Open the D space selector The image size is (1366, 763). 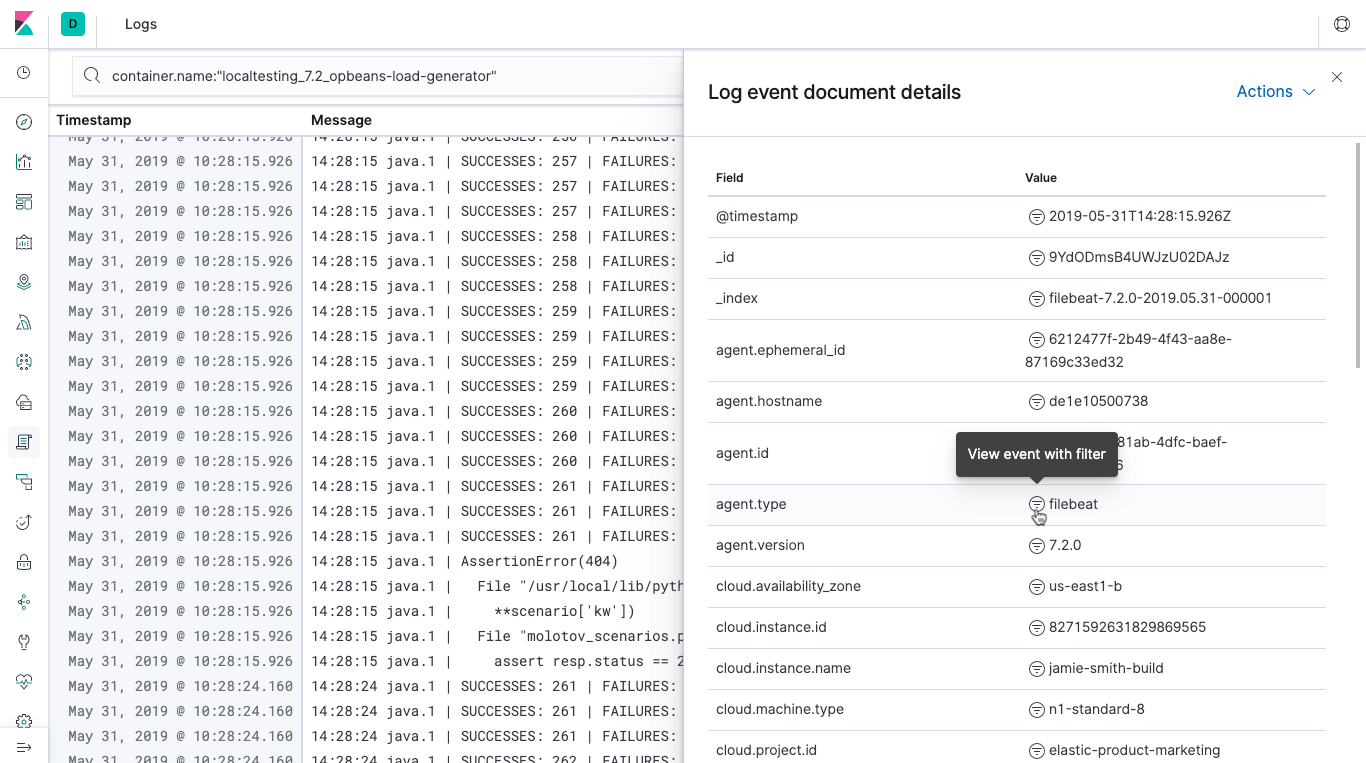[73, 24]
